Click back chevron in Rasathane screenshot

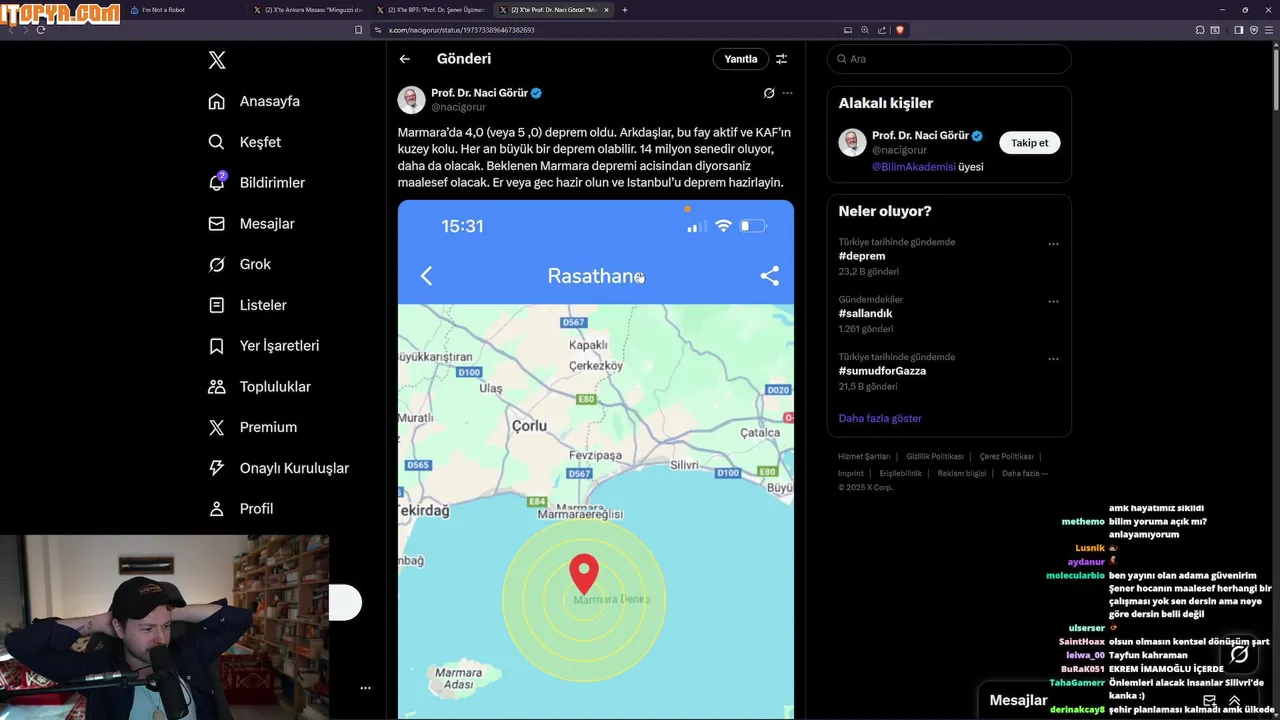(426, 276)
